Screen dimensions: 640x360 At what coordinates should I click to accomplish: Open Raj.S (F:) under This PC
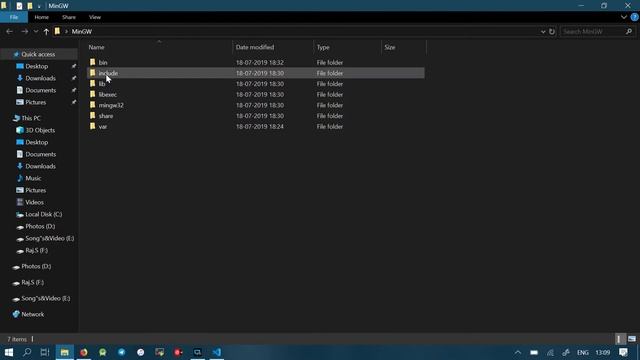(36, 250)
